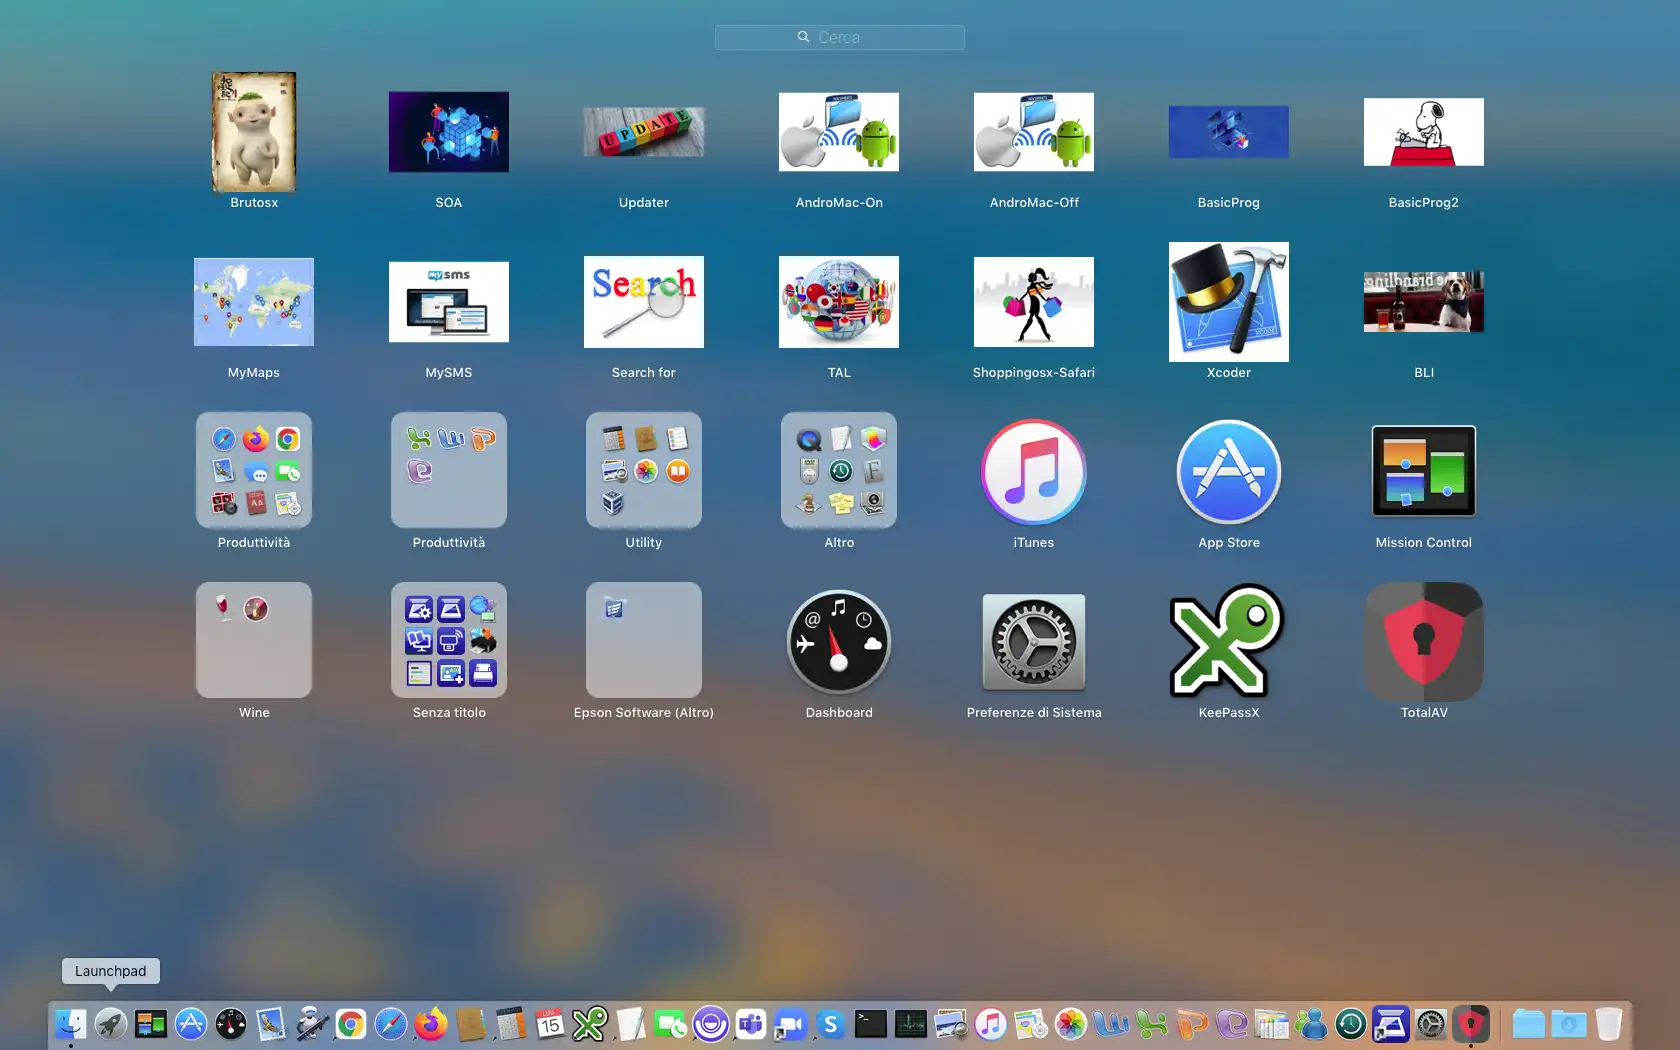Screen dimensions: 1680x1050
Task: Open Contacts book in Dock
Action: tap(471, 1024)
